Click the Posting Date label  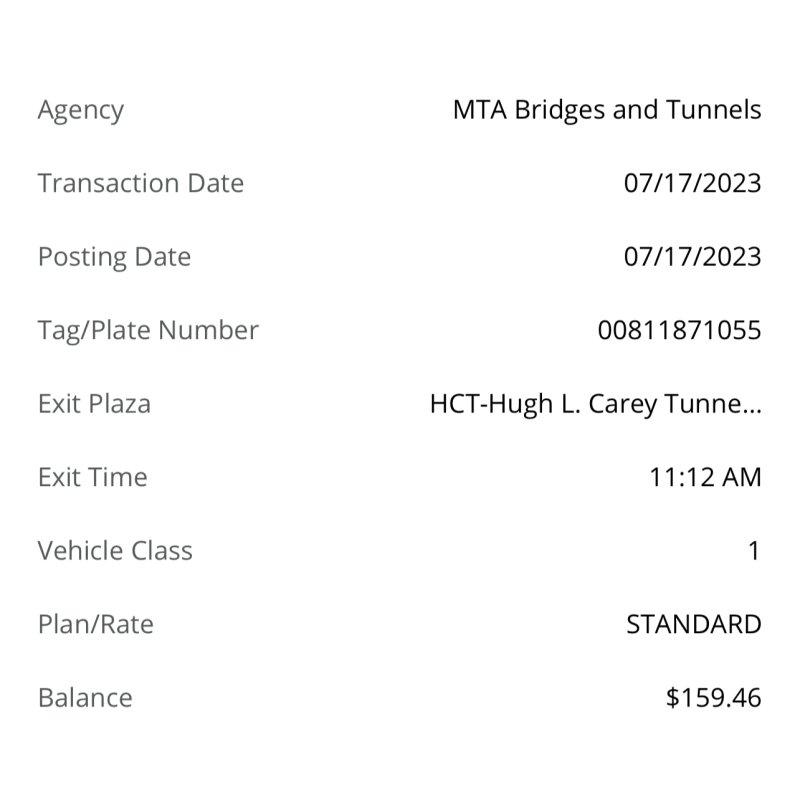(114, 257)
